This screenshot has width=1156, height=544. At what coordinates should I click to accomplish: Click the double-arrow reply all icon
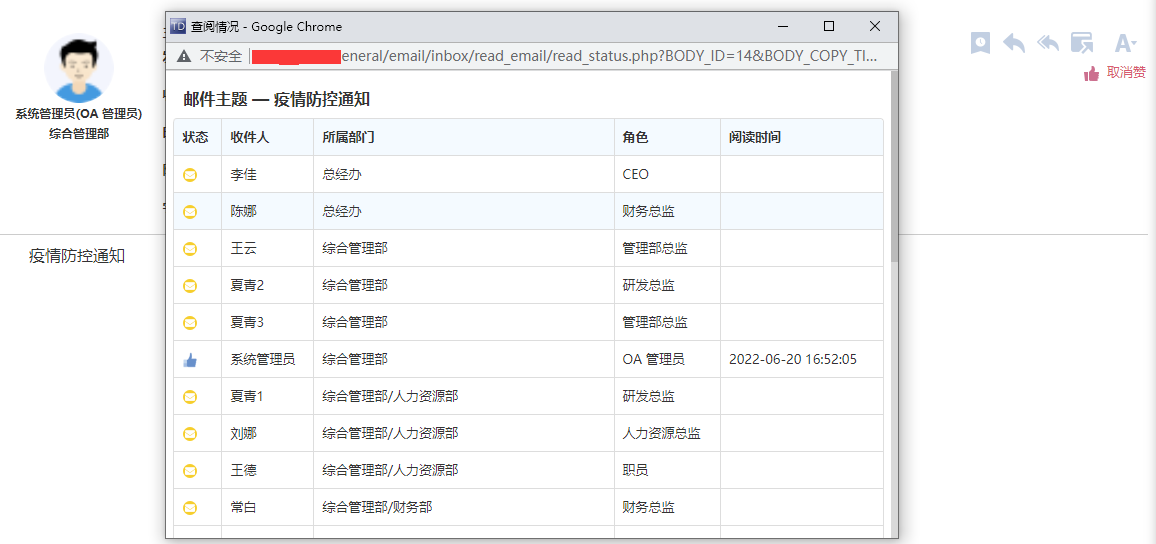(x=1048, y=43)
